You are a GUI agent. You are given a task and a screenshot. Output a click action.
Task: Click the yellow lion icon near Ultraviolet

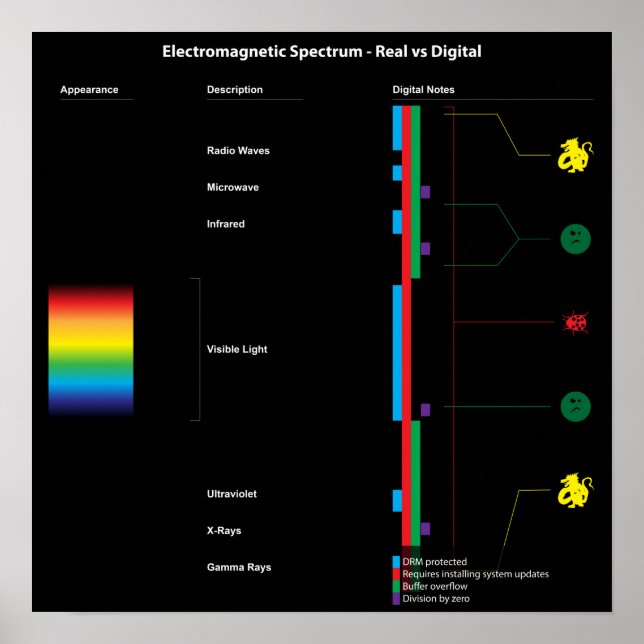coord(575,489)
